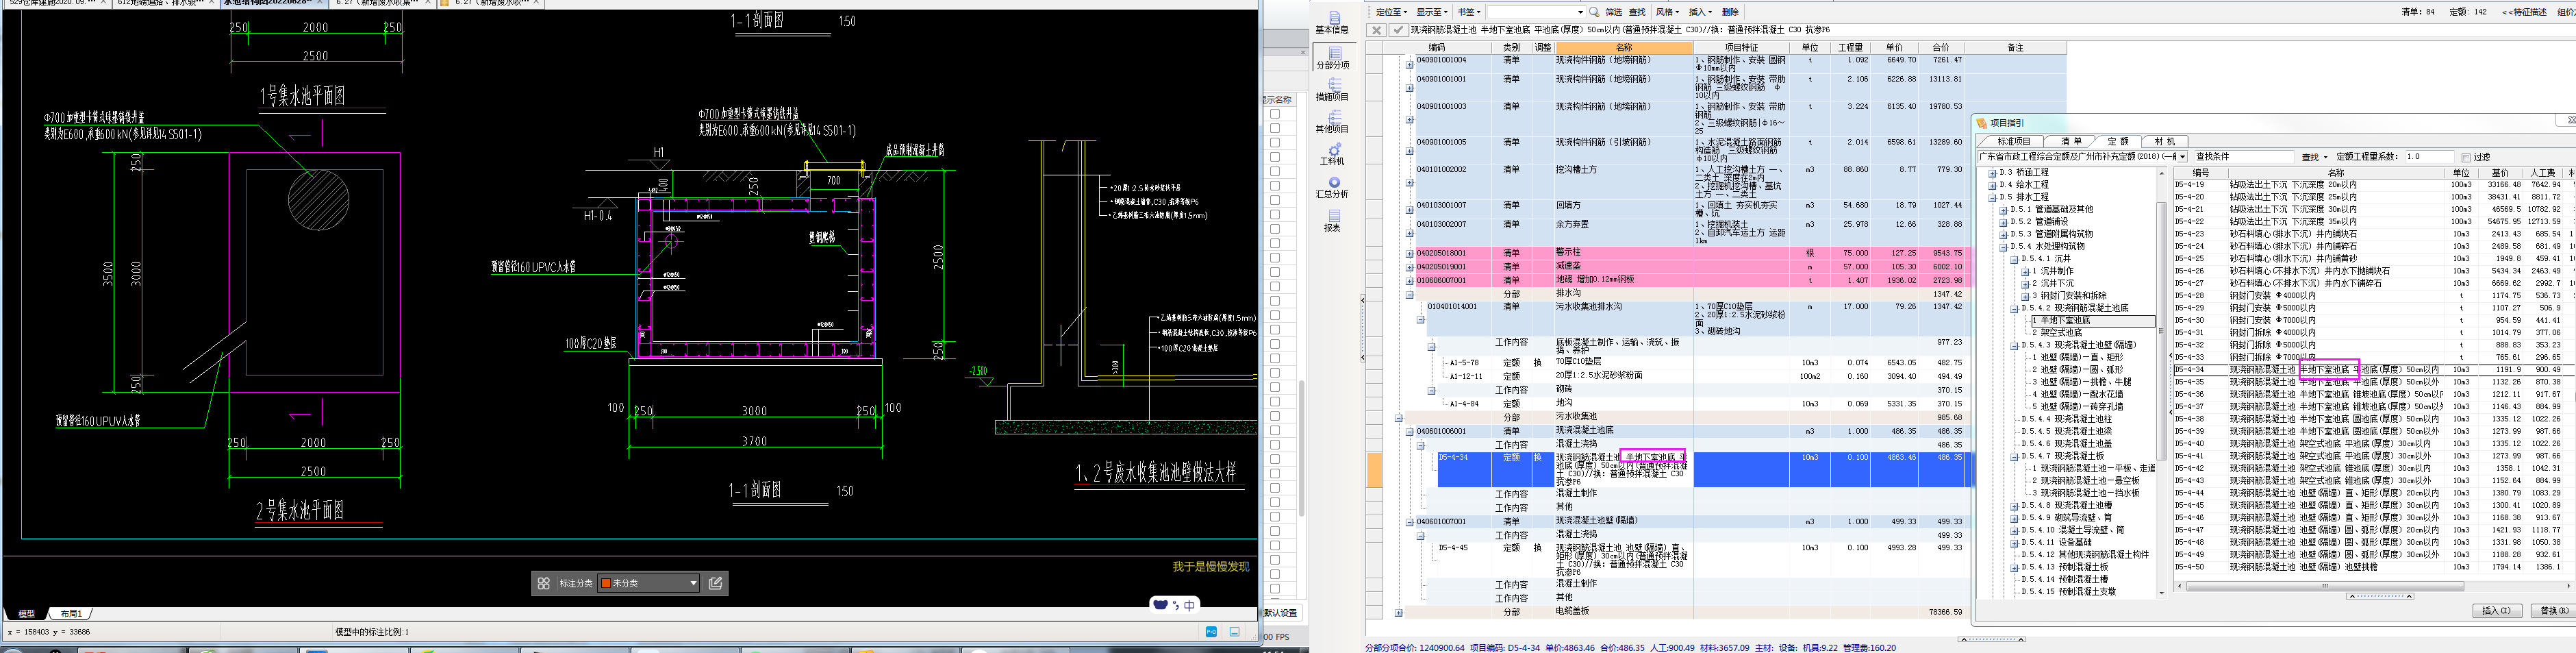The height and width of the screenshot is (653, 2576).
Task: Click the formula bar text starting with 现浇钢筋混凝土池
Action: tap(1620, 30)
